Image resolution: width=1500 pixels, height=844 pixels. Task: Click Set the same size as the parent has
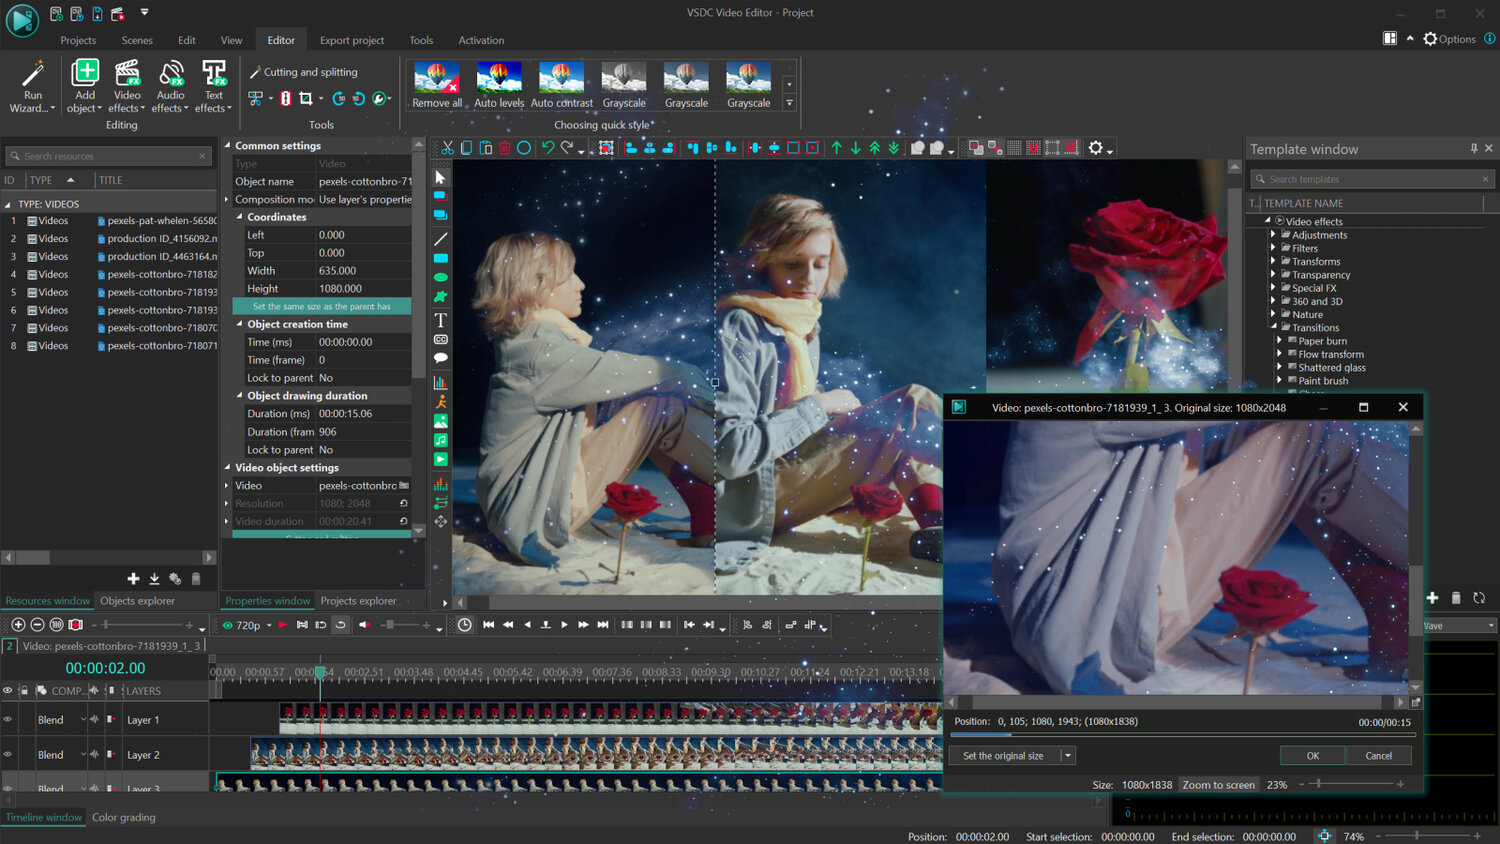click(322, 307)
